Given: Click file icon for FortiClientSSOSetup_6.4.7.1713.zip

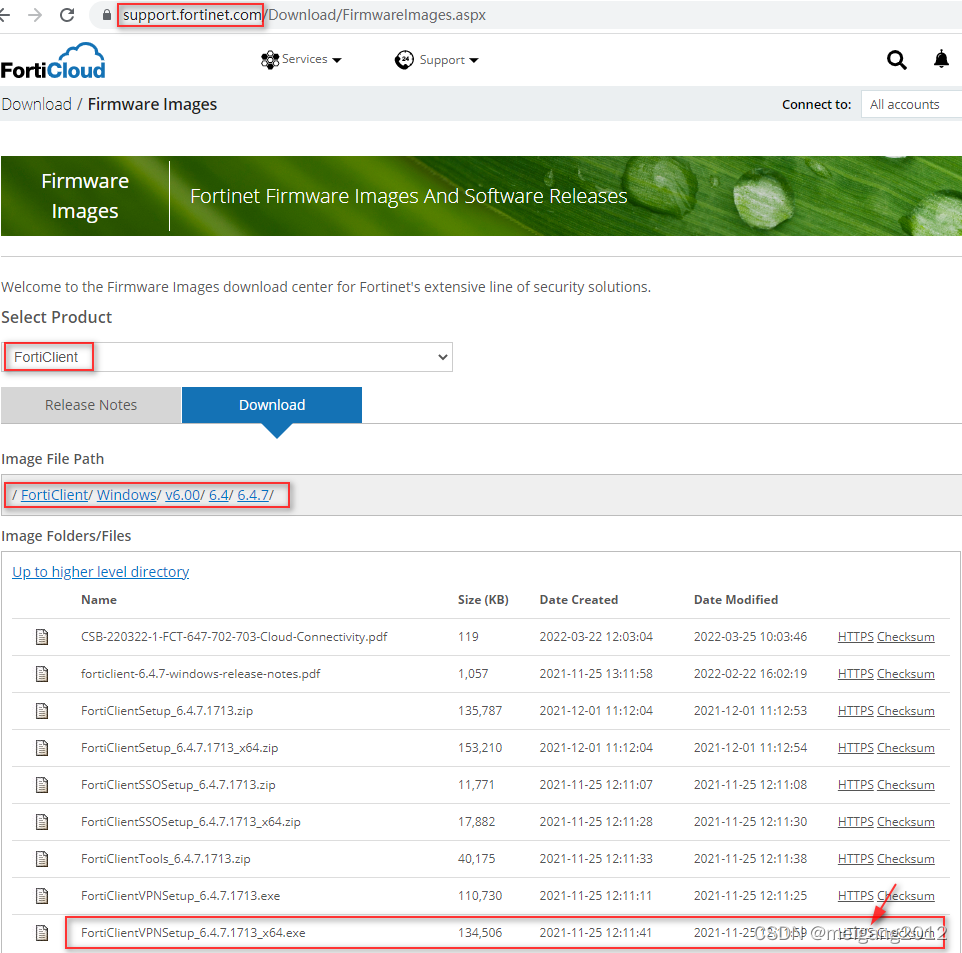Looking at the screenshot, I should coord(42,785).
